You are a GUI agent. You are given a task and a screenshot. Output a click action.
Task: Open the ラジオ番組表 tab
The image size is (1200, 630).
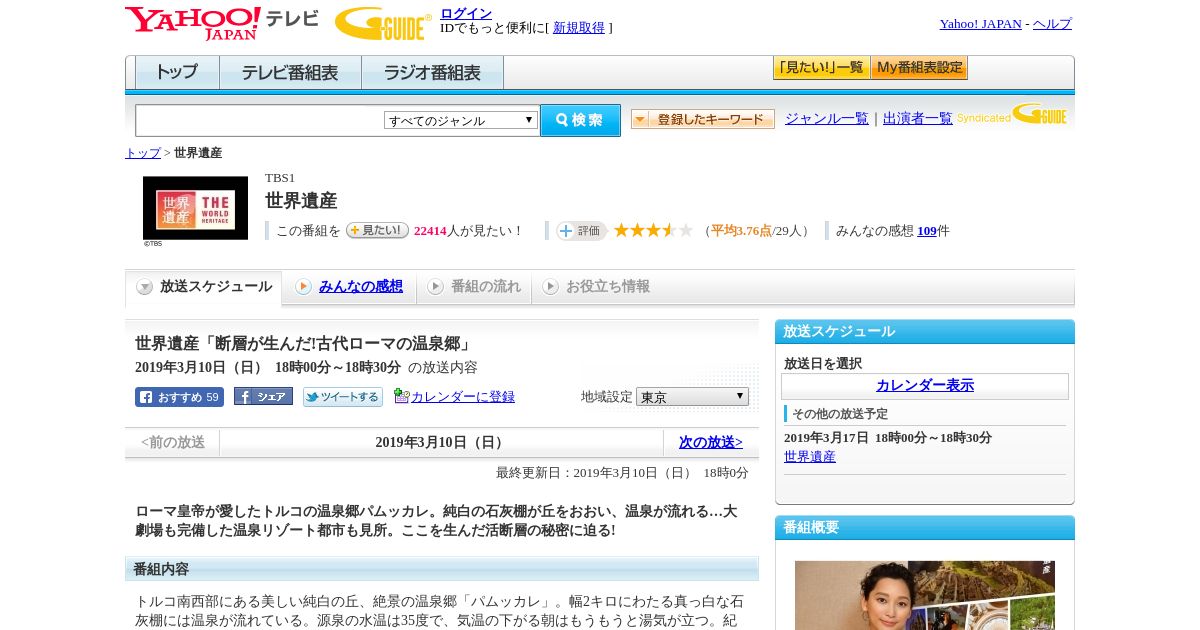point(432,73)
